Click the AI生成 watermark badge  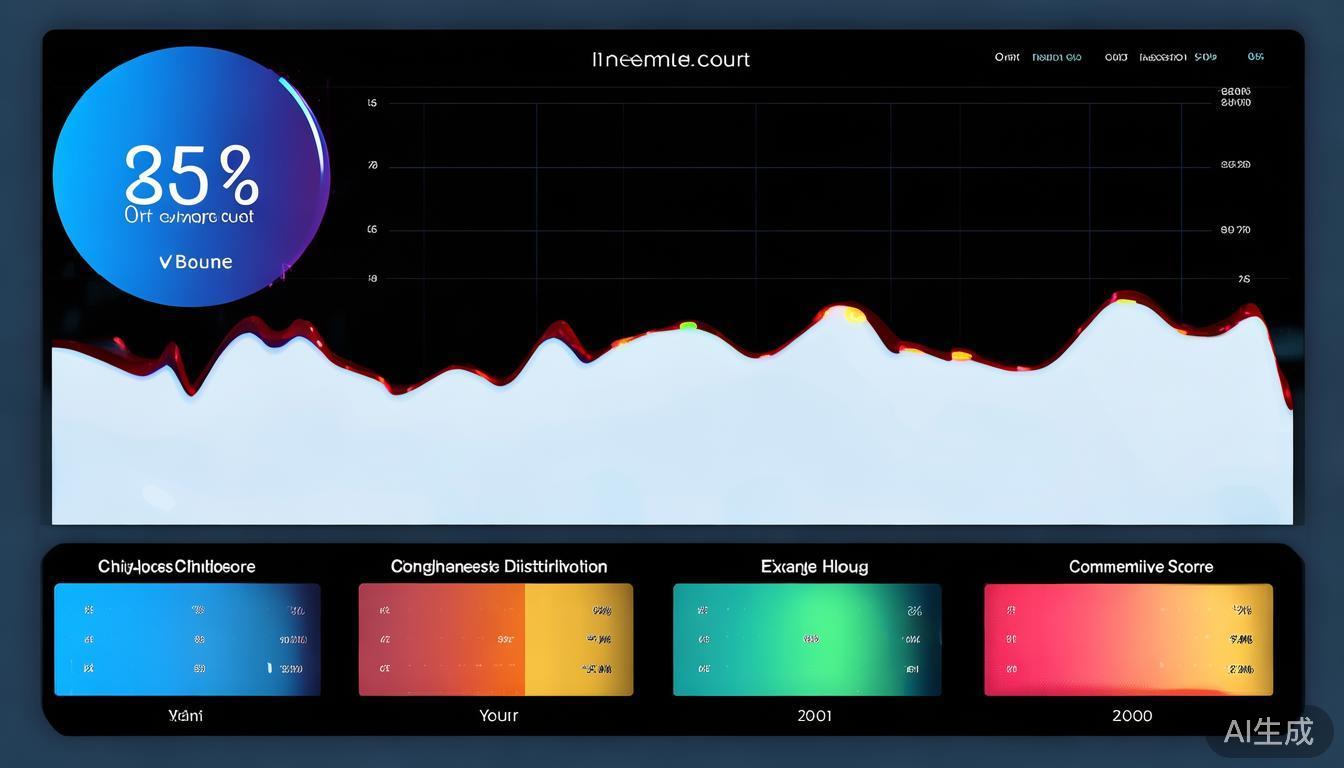[1268, 731]
